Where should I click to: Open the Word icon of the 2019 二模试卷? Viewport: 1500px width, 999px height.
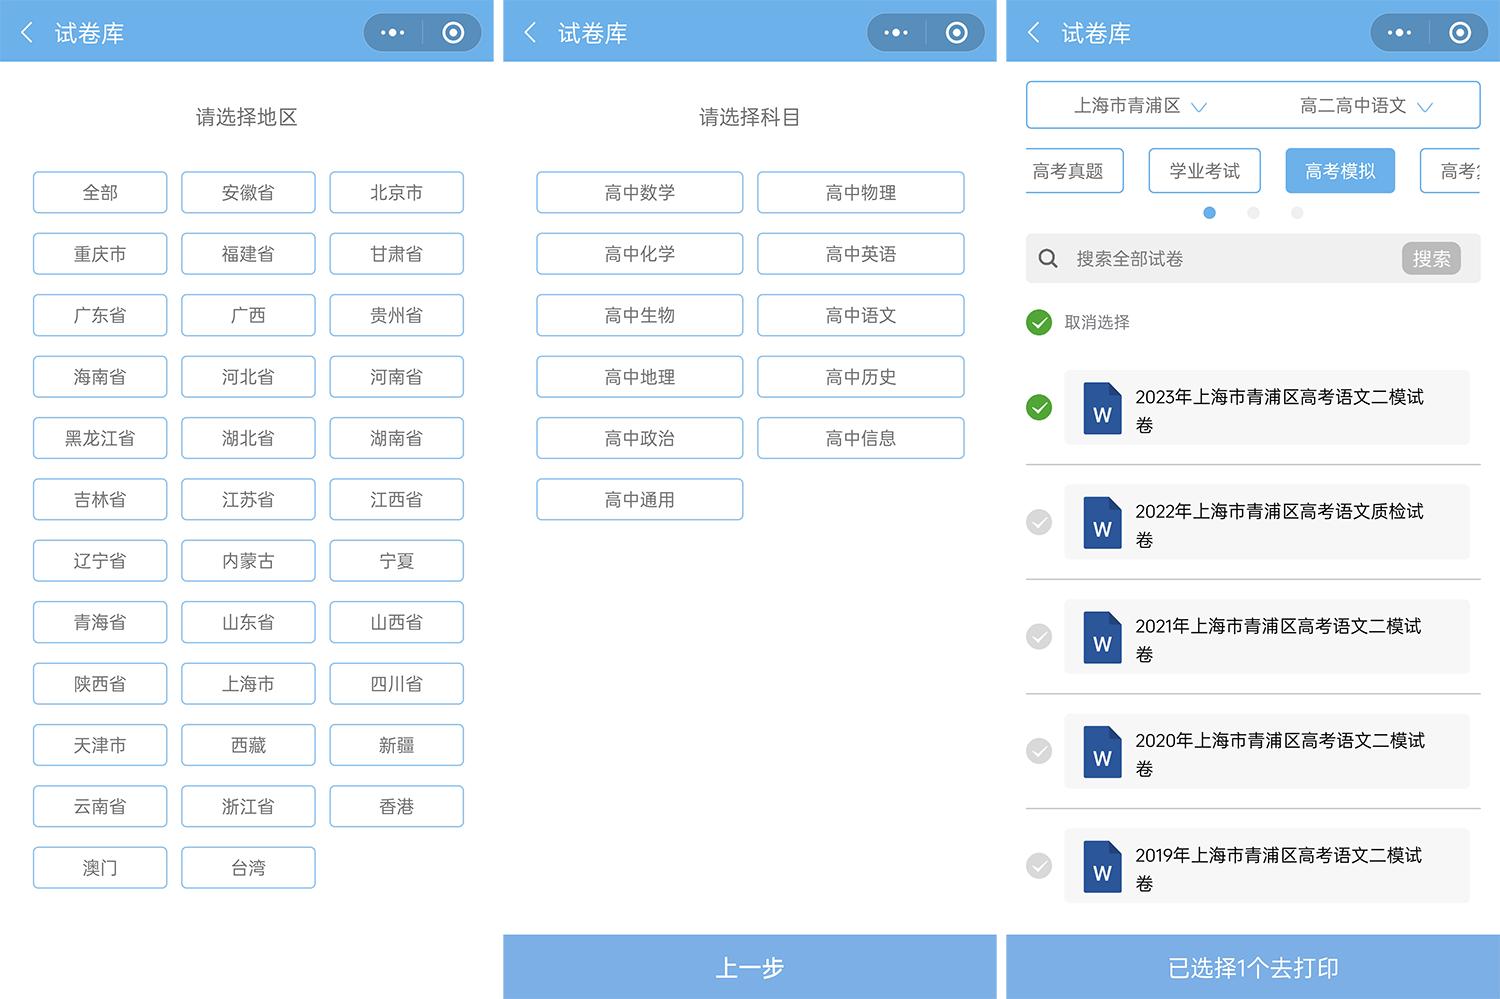click(x=1101, y=866)
